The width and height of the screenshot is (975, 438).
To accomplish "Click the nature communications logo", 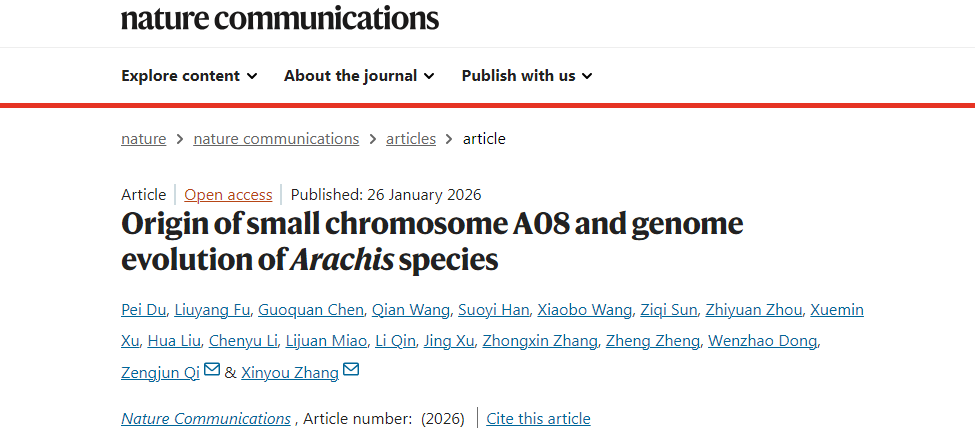I will [x=280, y=18].
